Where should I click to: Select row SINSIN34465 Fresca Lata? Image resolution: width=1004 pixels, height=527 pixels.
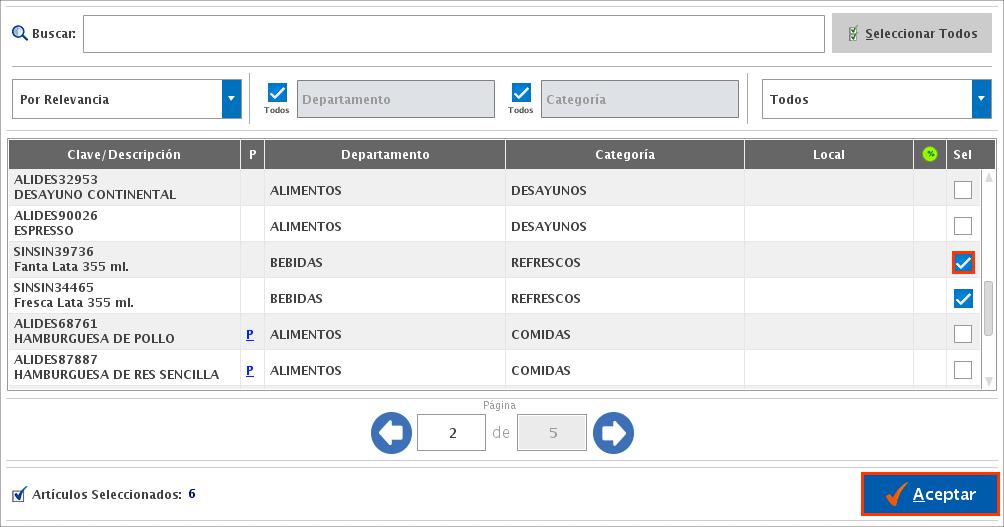tap(494, 295)
